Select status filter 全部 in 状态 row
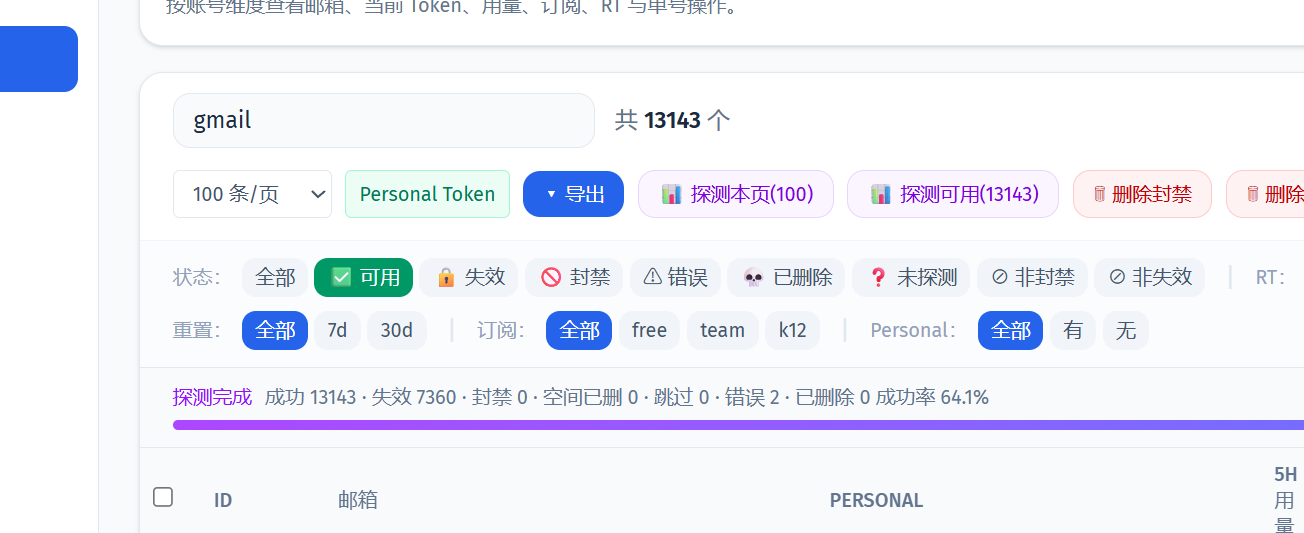1304x533 pixels. click(275, 277)
